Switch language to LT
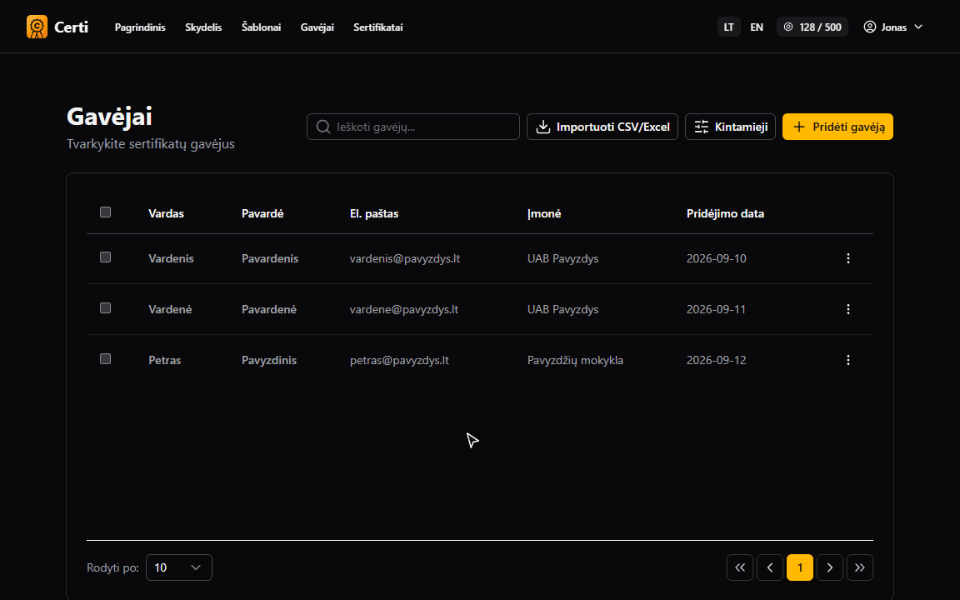 [729, 27]
